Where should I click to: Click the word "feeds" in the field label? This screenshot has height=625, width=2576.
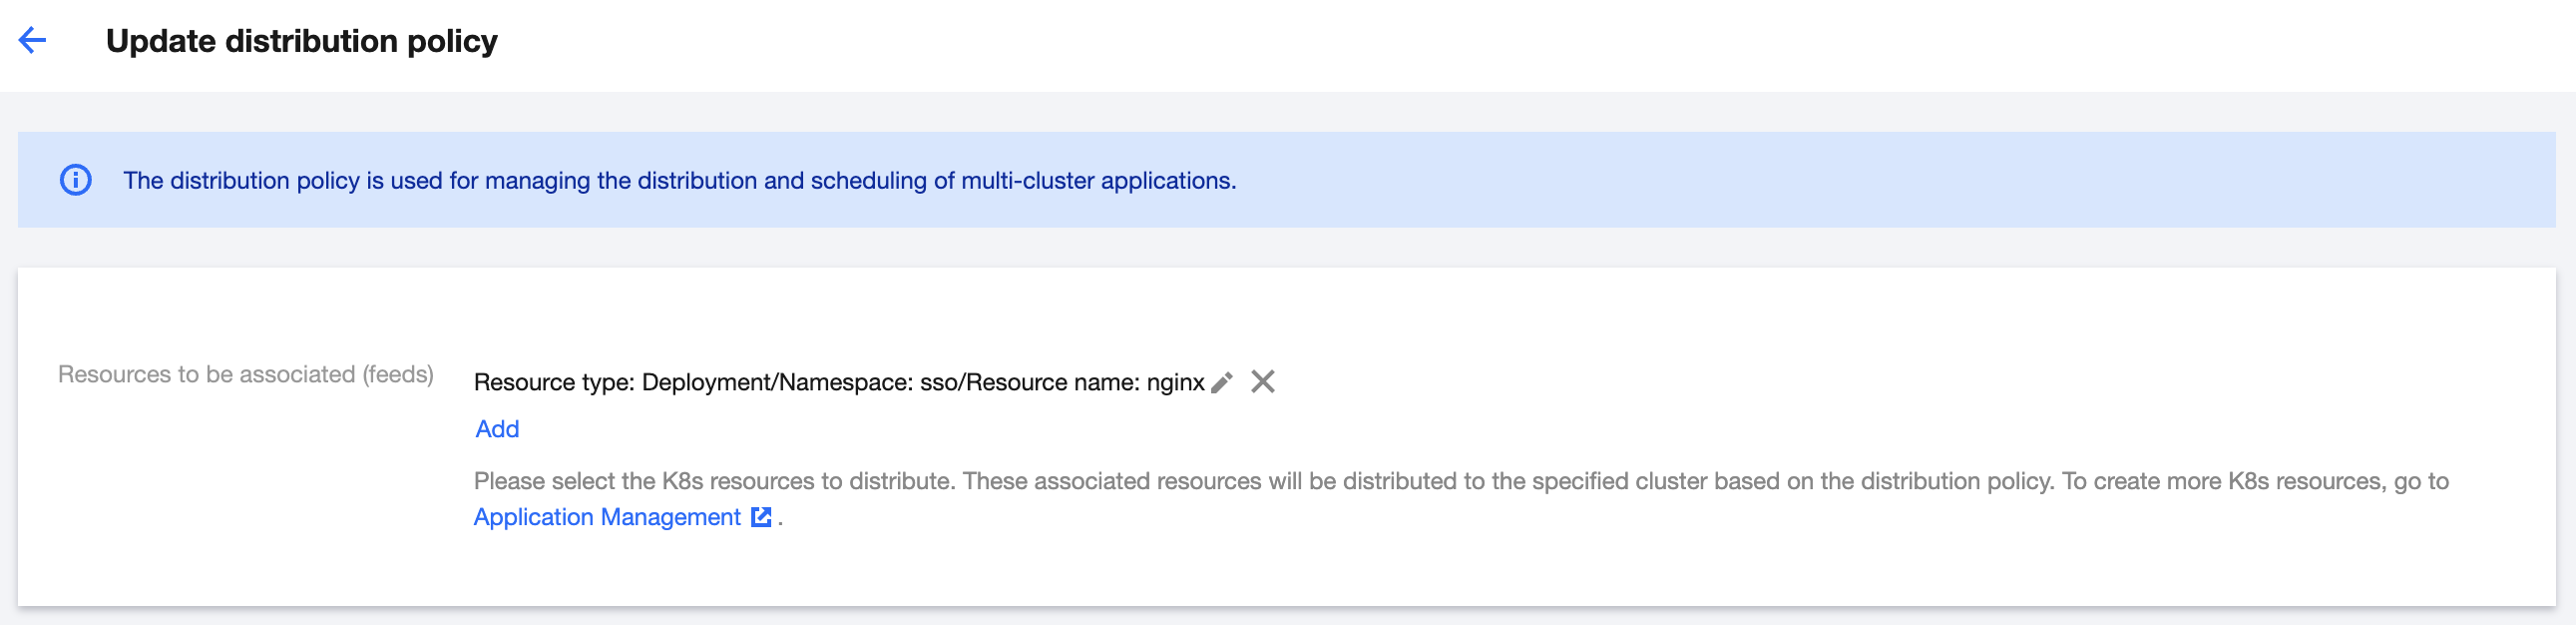397,374
